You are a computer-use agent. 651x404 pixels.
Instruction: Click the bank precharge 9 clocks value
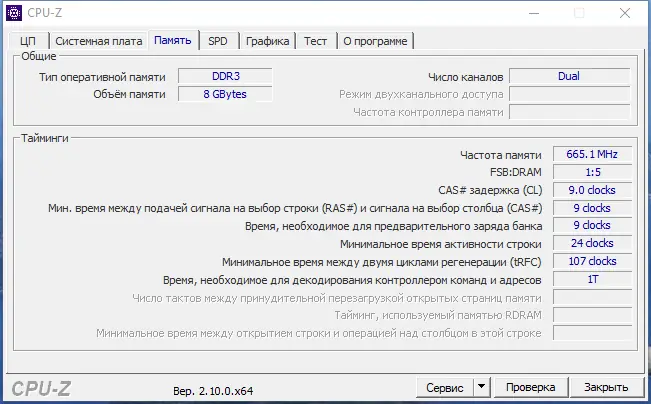point(592,225)
